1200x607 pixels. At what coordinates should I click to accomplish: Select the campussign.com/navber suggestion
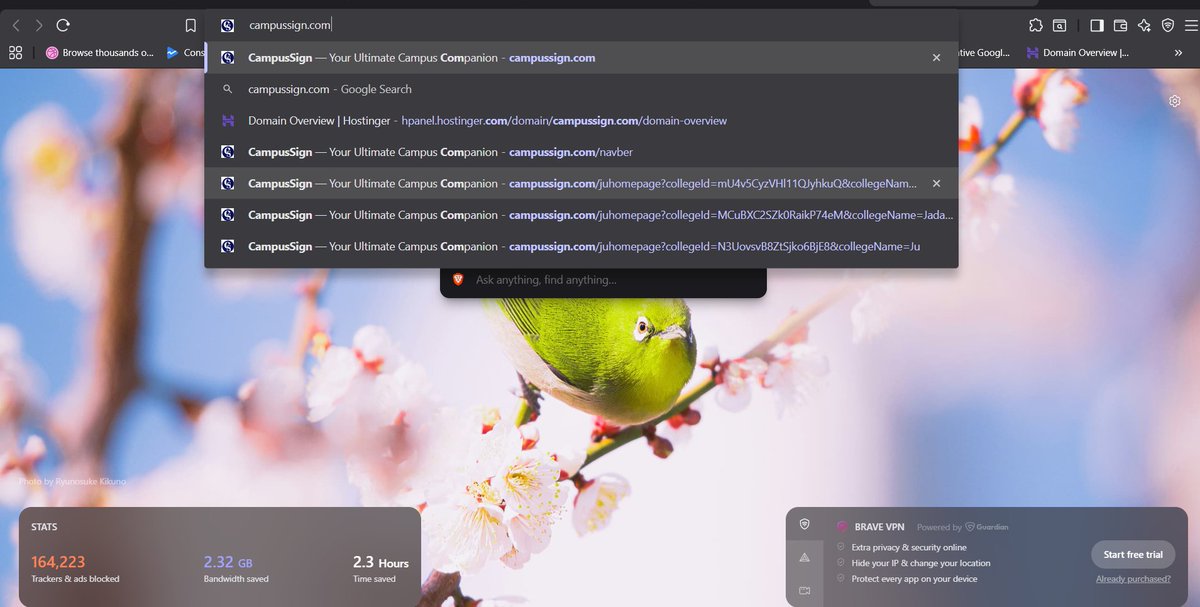(x=580, y=152)
